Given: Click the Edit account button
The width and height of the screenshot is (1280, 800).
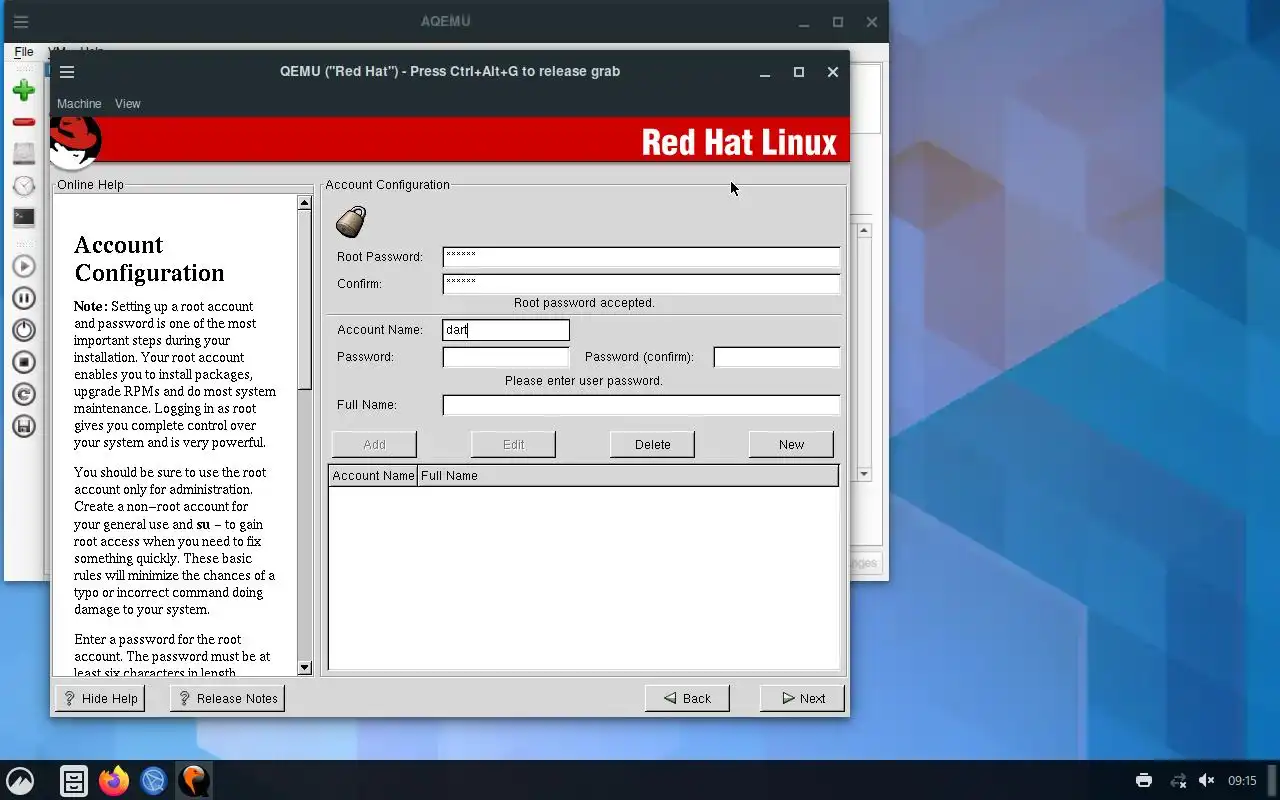Looking at the screenshot, I should click(x=513, y=445).
